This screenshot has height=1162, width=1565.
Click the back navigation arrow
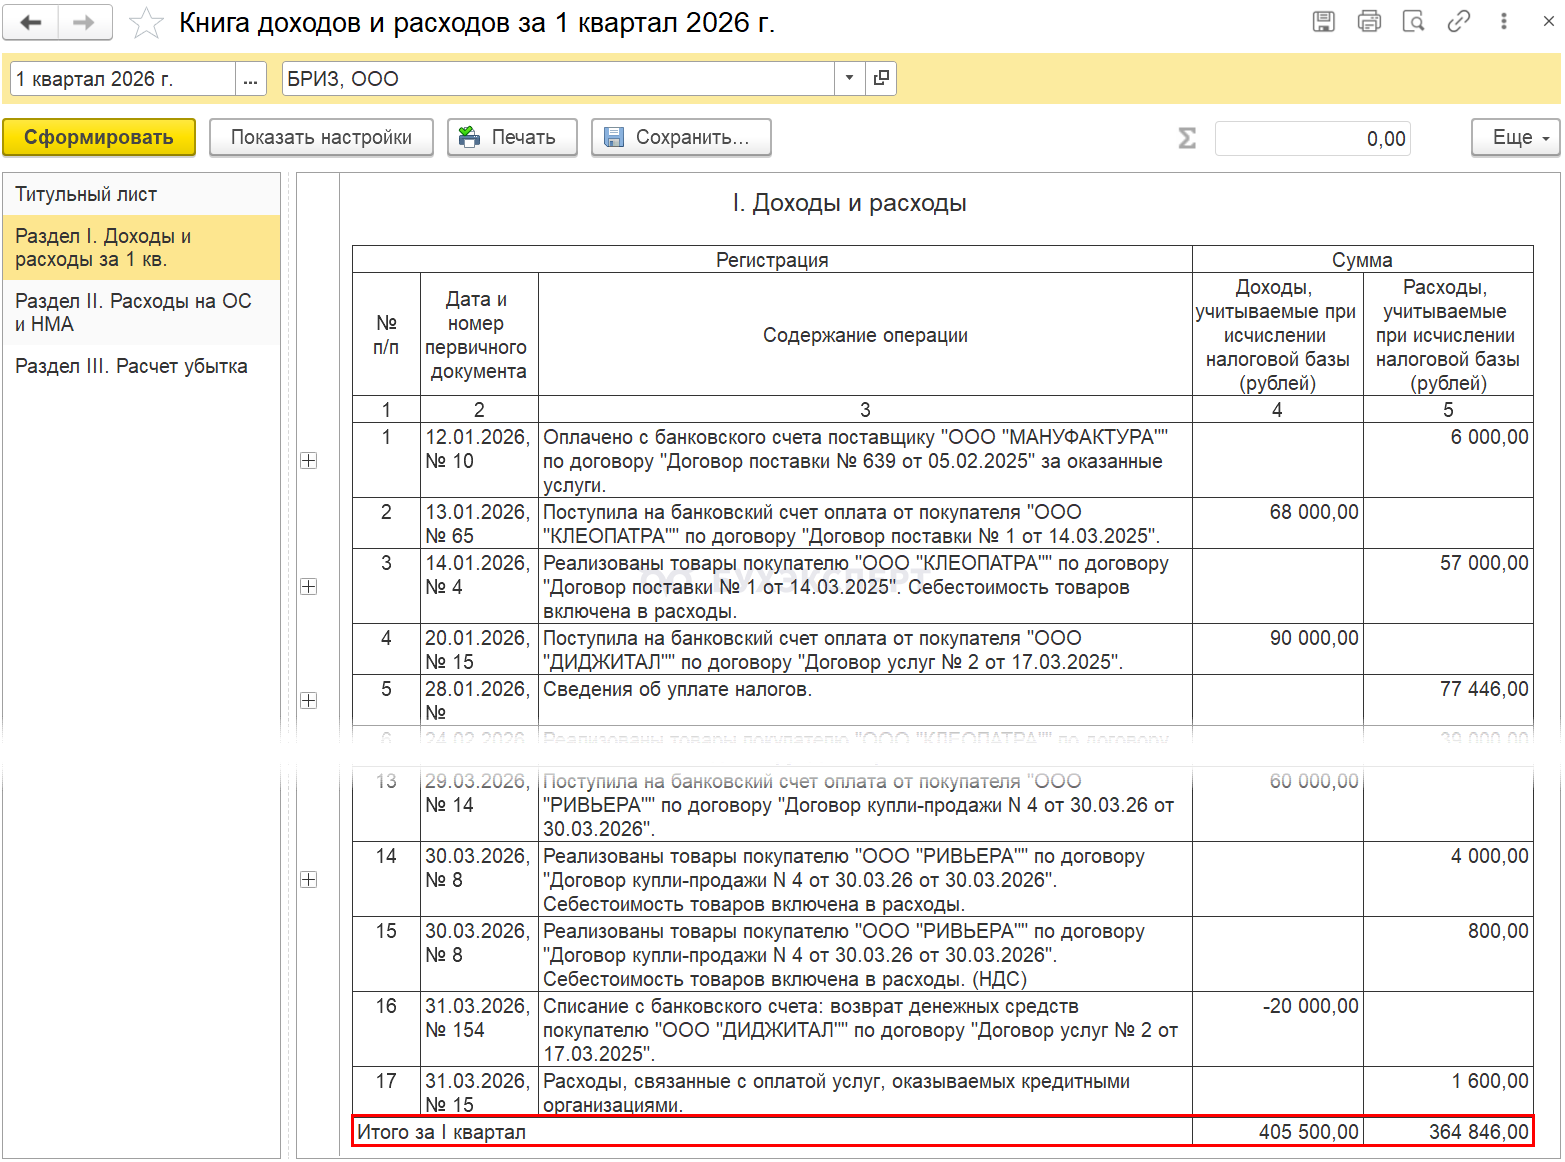[x=31, y=22]
